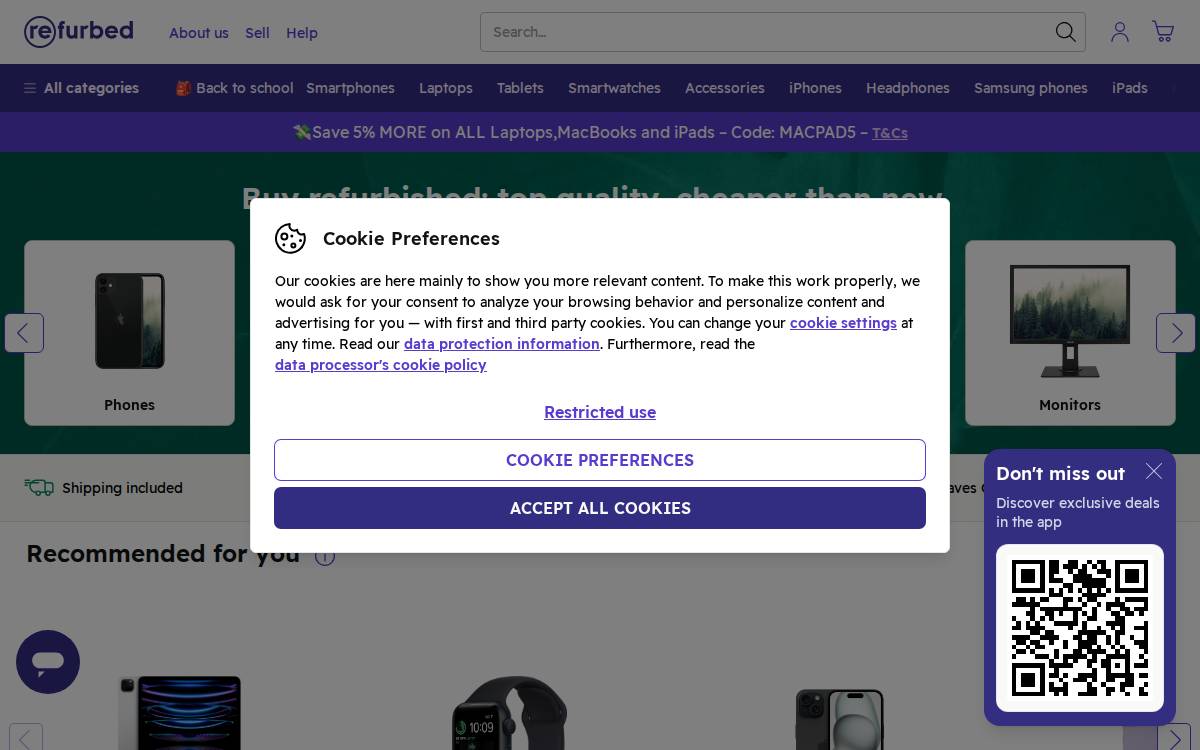Click next arrow on category carousel
Viewport: 1200px width, 750px height.
[1176, 333]
